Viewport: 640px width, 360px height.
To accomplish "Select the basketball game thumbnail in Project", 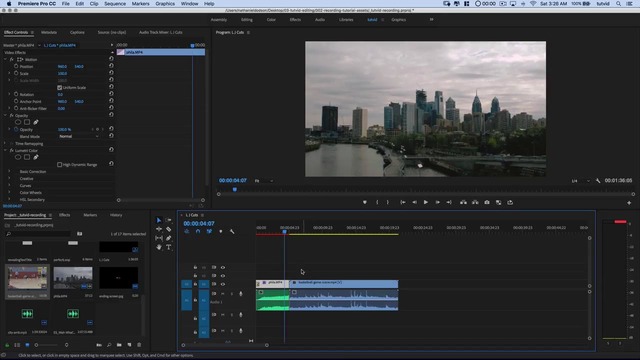I will point(27,278).
